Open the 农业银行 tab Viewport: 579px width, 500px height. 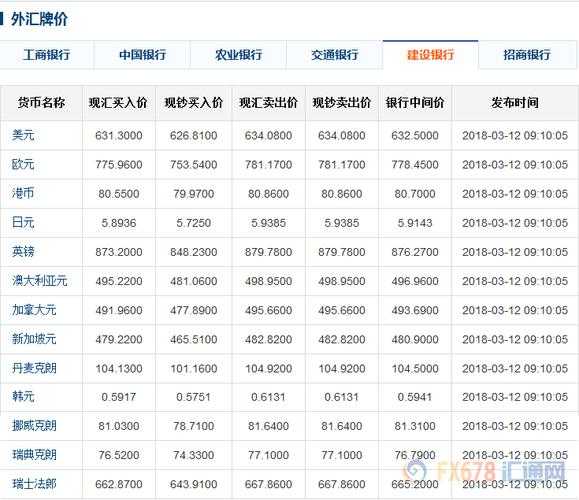(238, 55)
